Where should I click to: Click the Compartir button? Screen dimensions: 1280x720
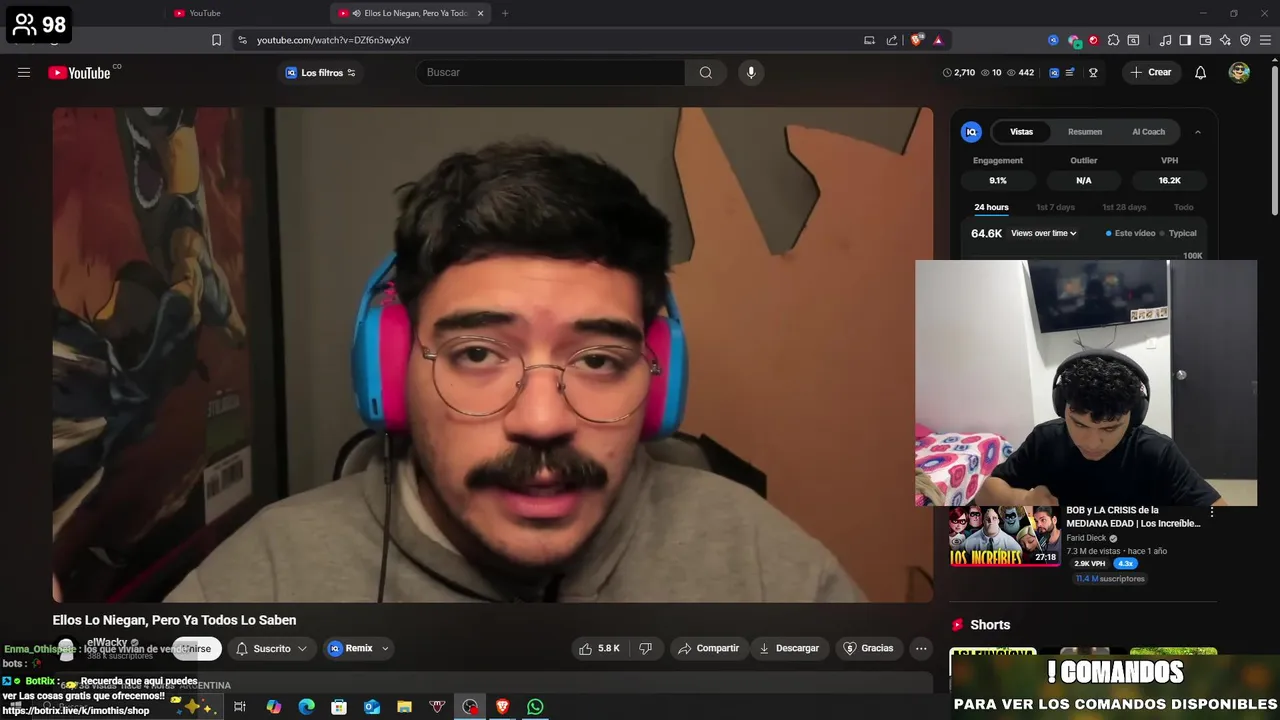708,648
